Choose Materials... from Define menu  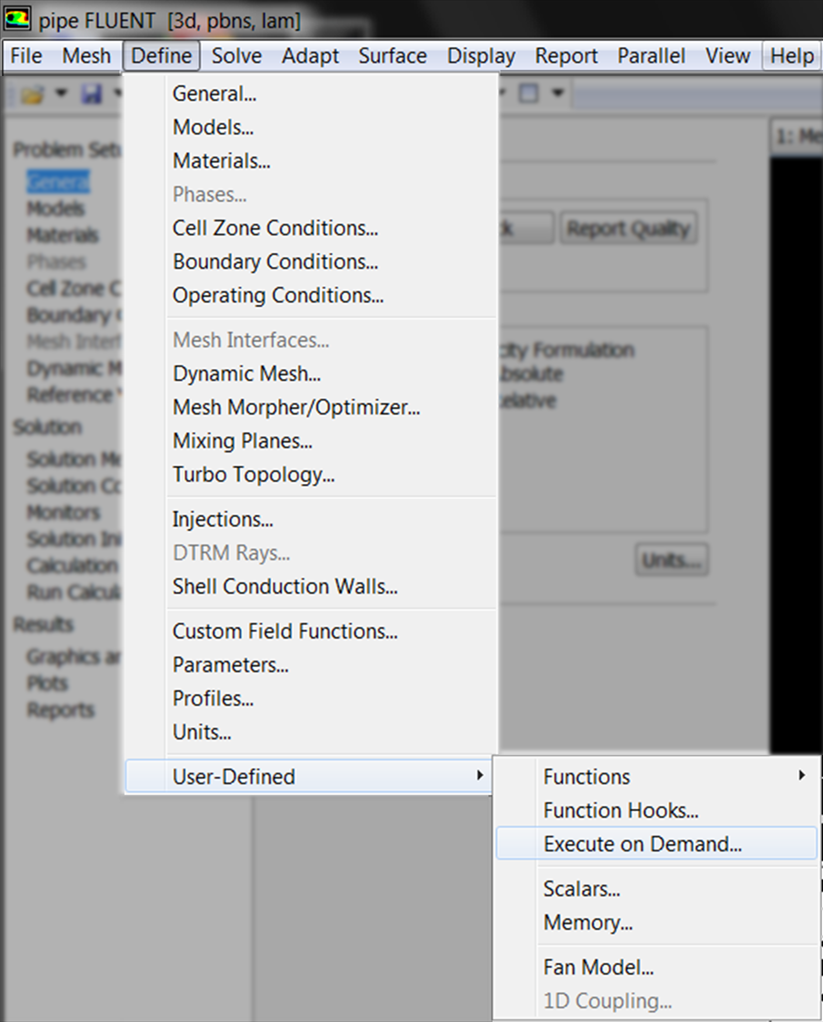(310, 161)
